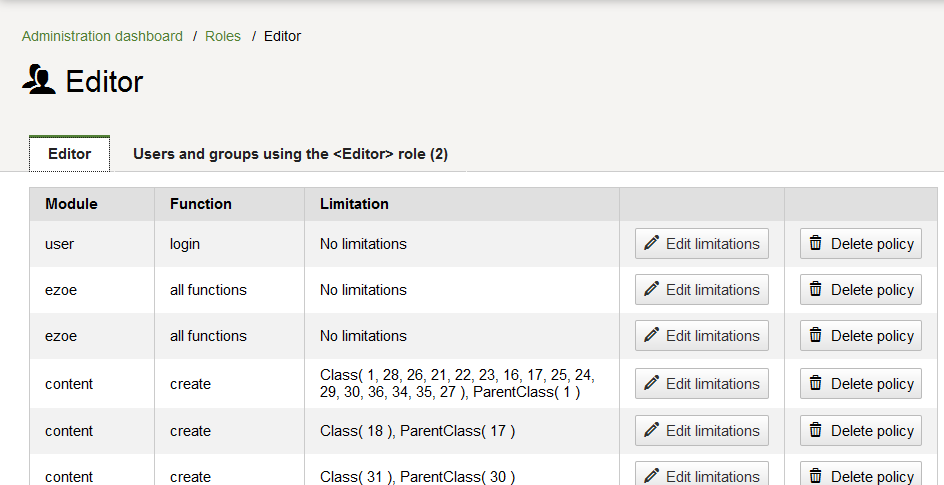Go to the Roles breadcrumb link
Image resolution: width=944 pixels, height=485 pixels.
[223, 36]
